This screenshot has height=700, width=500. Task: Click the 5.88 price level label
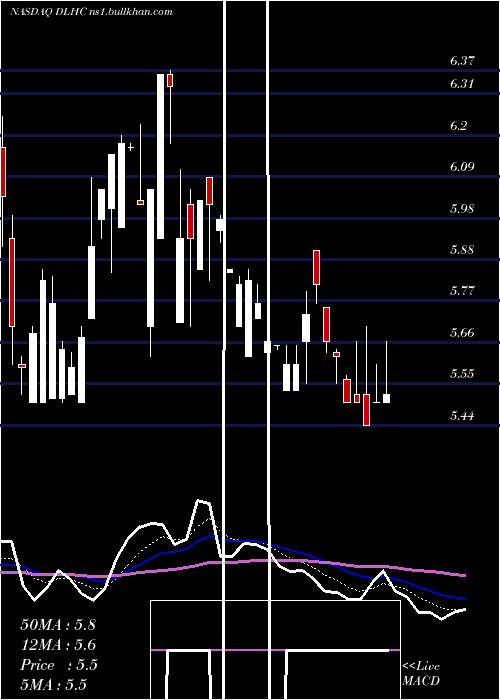(x=462, y=250)
